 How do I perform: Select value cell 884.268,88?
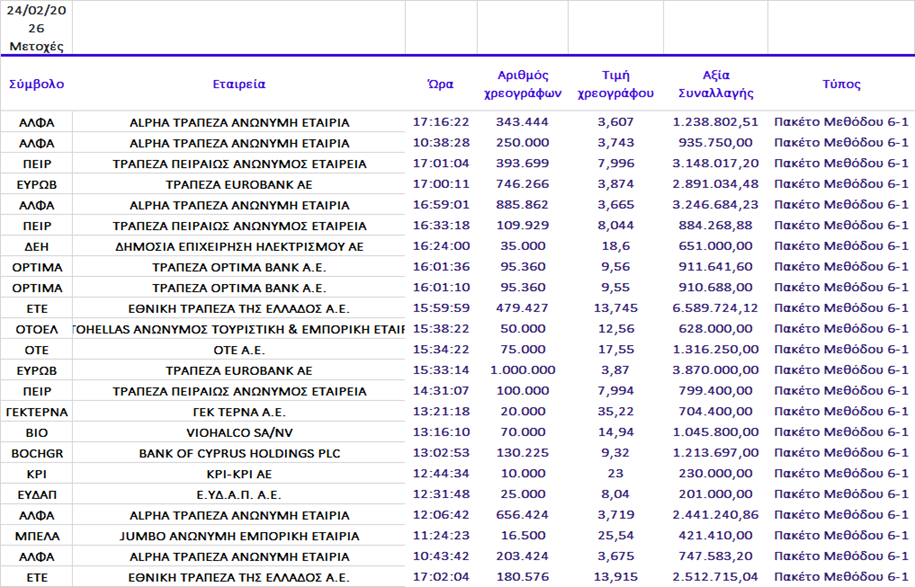(x=715, y=225)
